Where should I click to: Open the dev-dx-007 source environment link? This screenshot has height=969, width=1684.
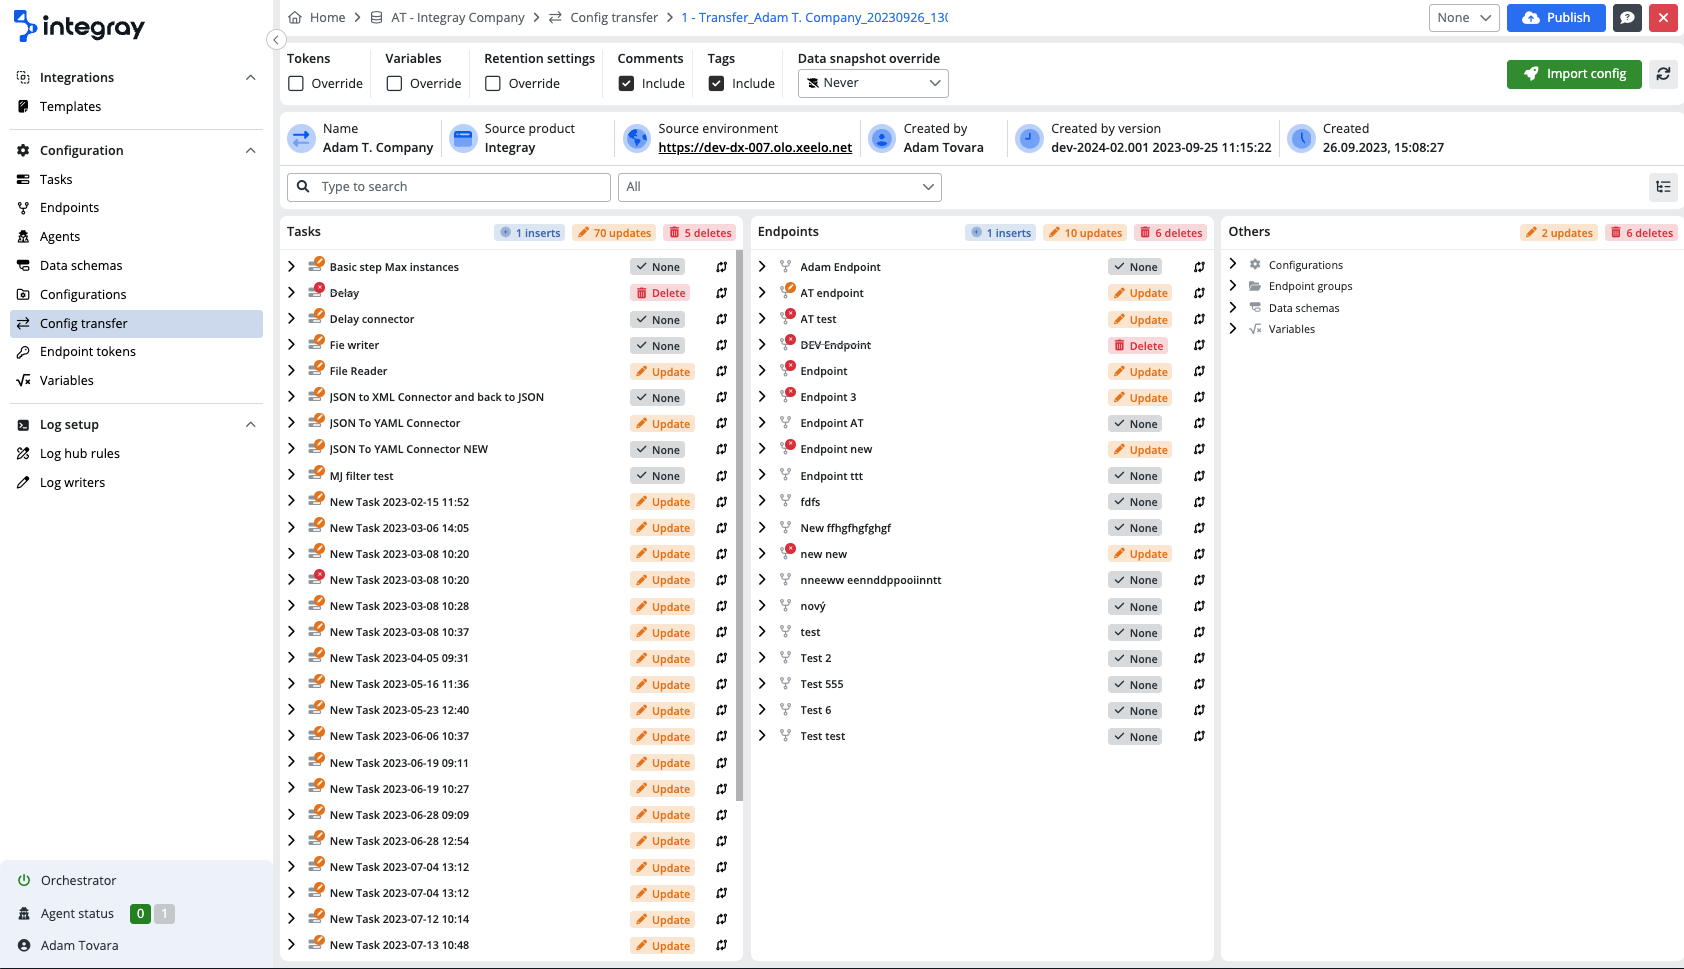pyautogui.click(x=755, y=148)
